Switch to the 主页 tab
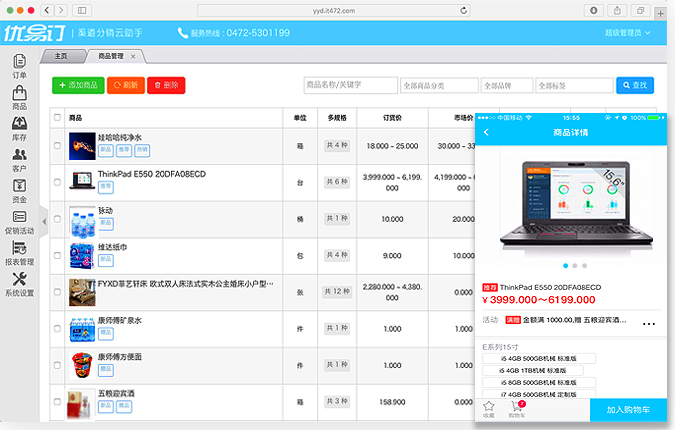The height and width of the screenshot is (430, 675). 61,56
